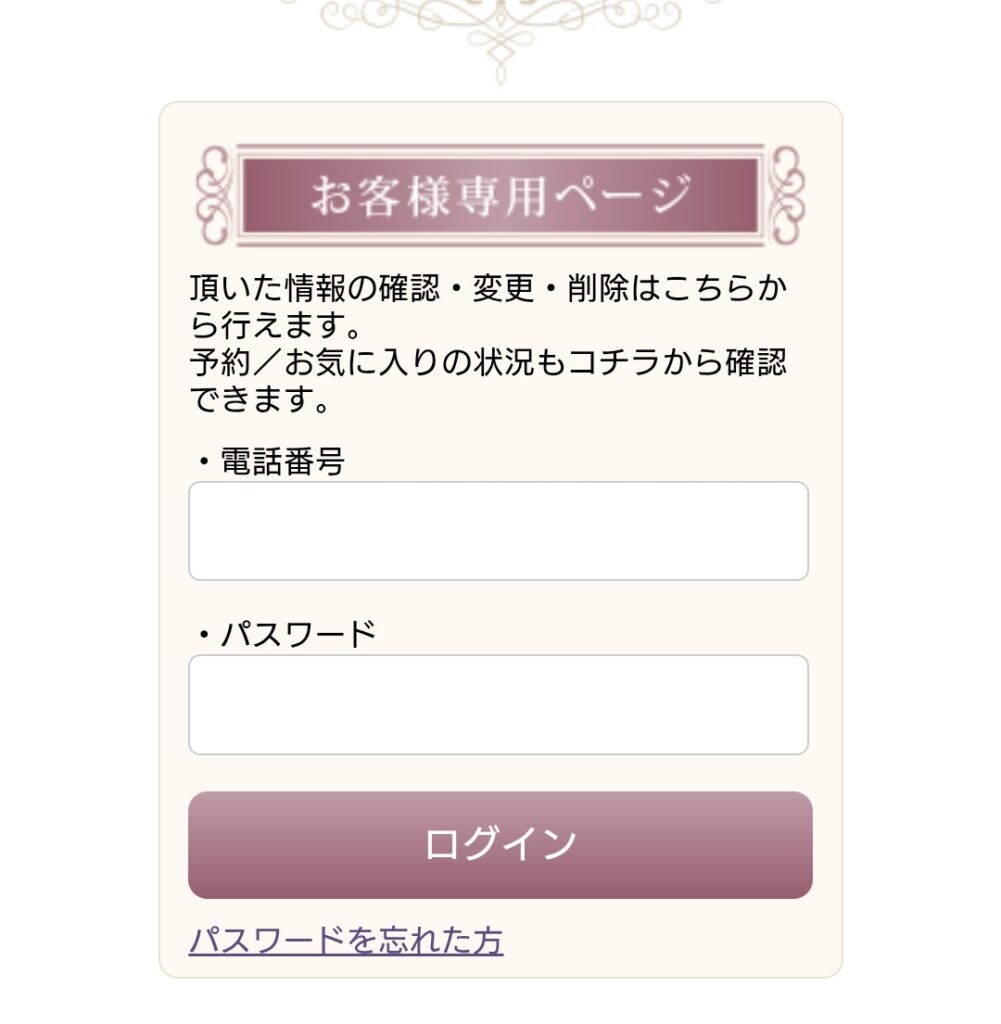Image resolution: width=1001 pixels, height=1024 pixels.
Task: Focus the パスワード password input box
Action: [498, 704]
